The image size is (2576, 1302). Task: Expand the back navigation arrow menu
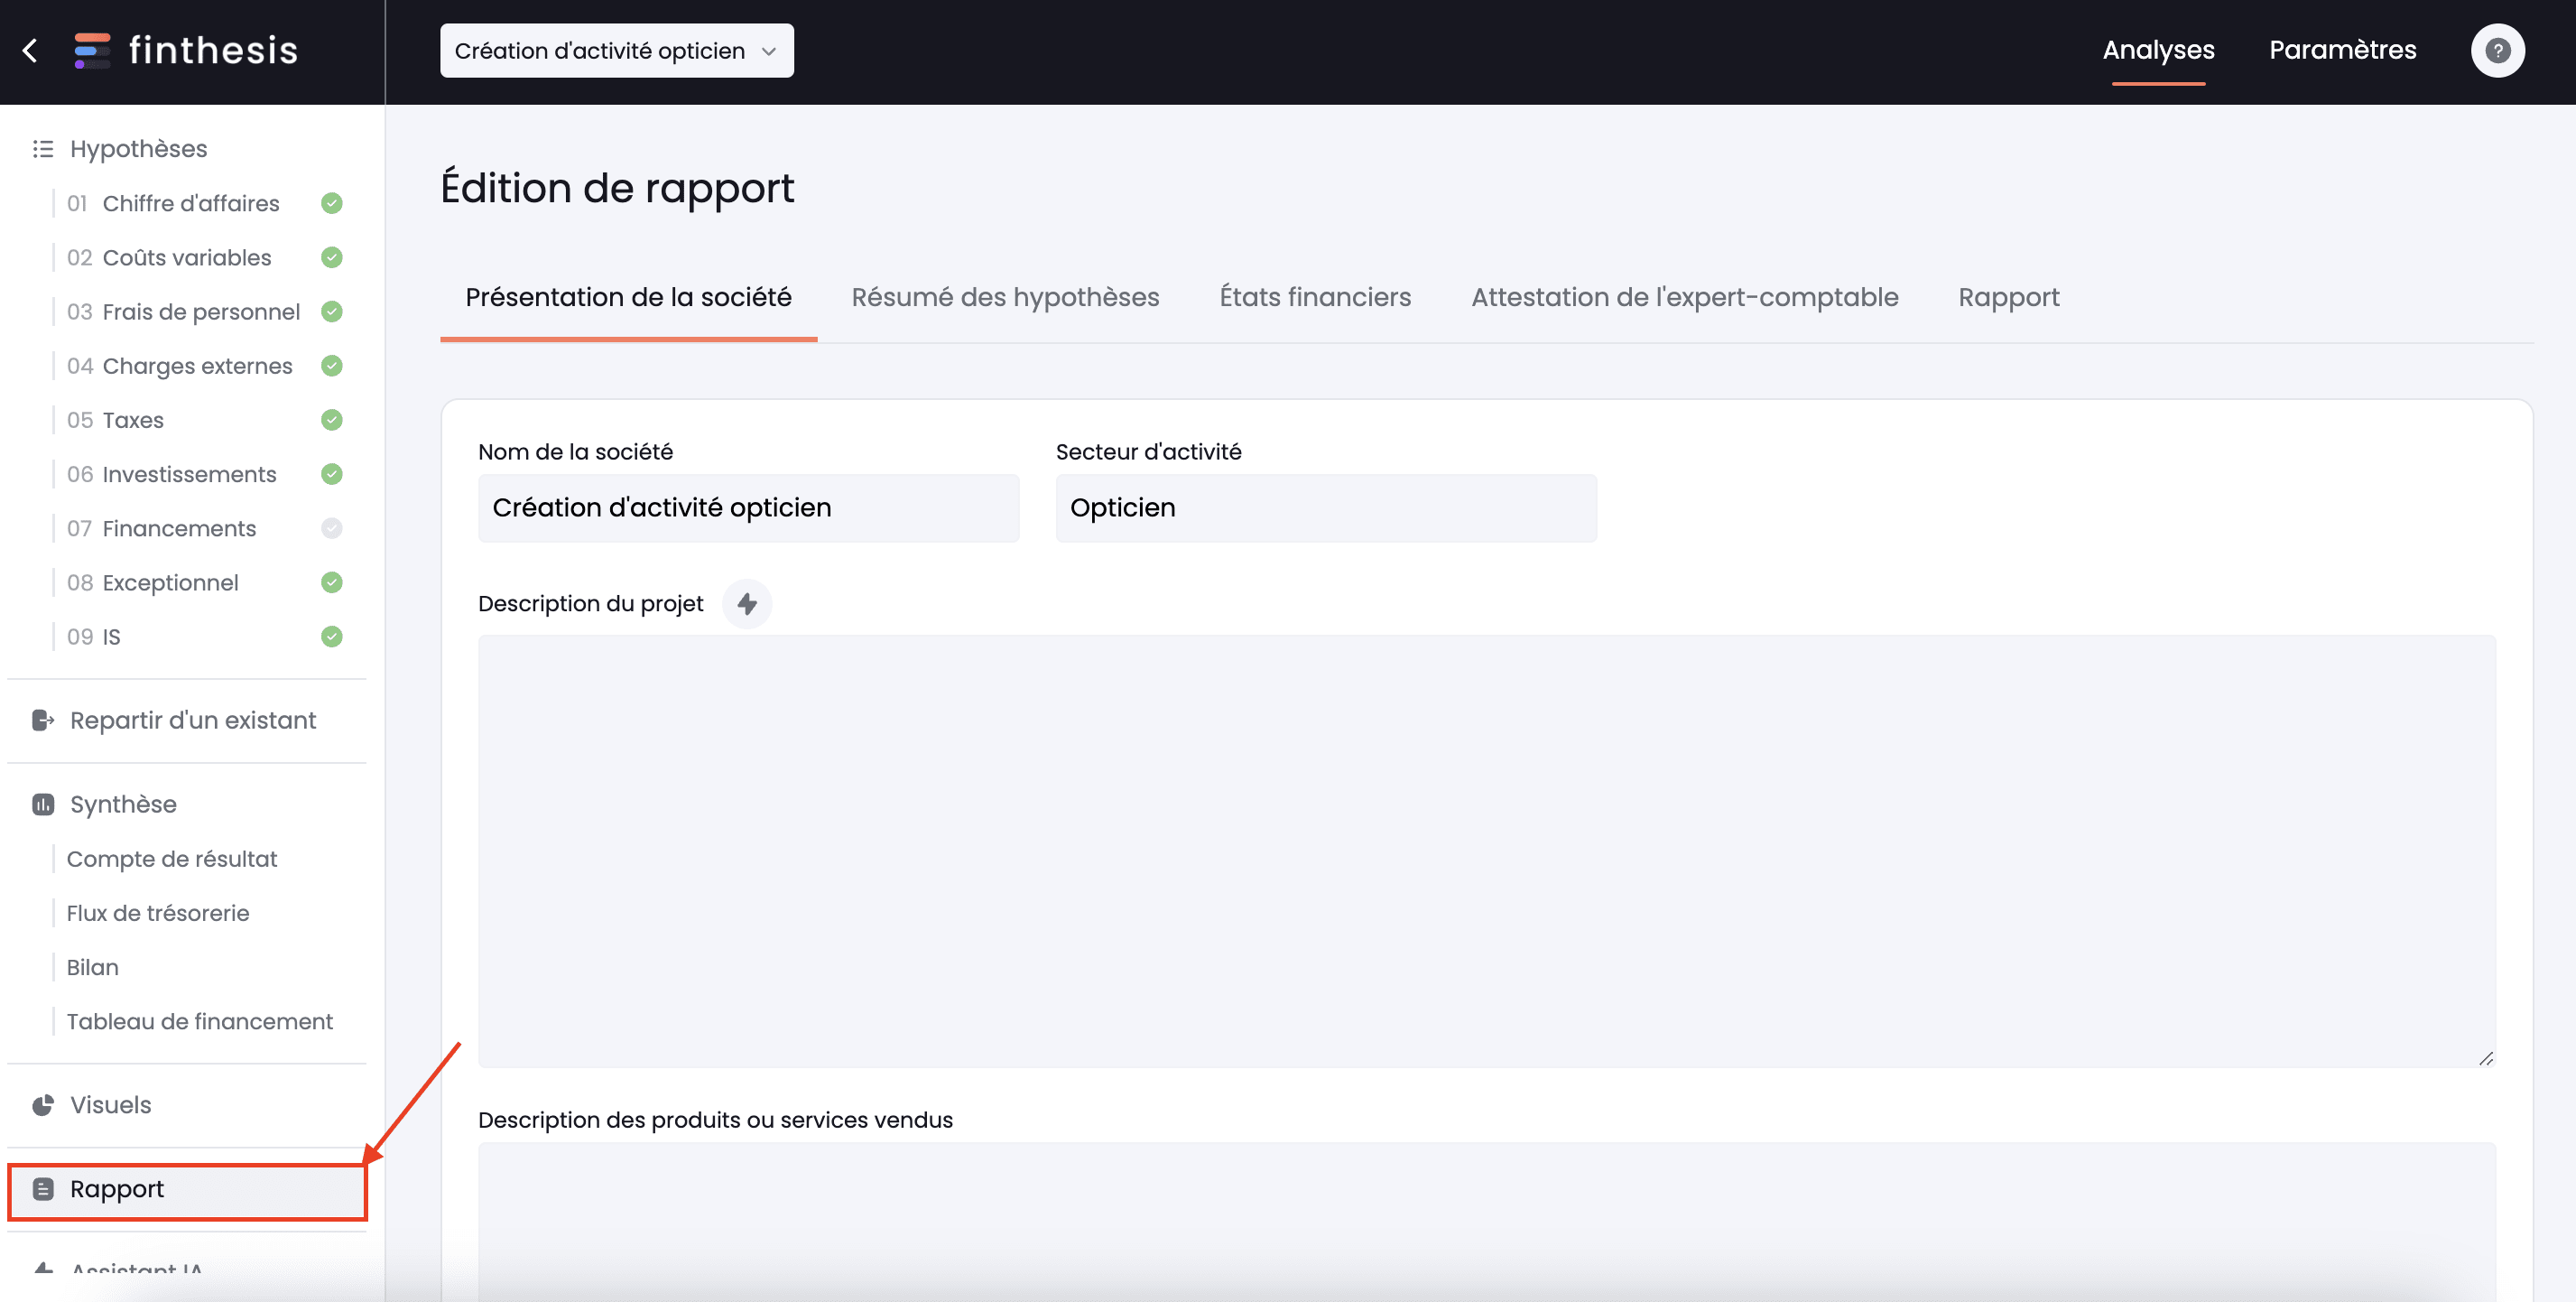(x=30, y=50)
